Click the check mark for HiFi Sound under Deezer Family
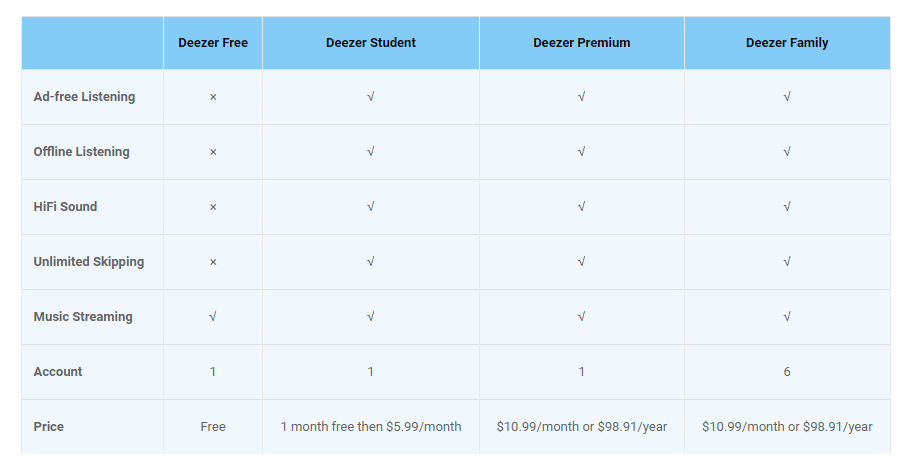Image resolution: width=904 pixels, height=467 pixels. tap(787, 206)
